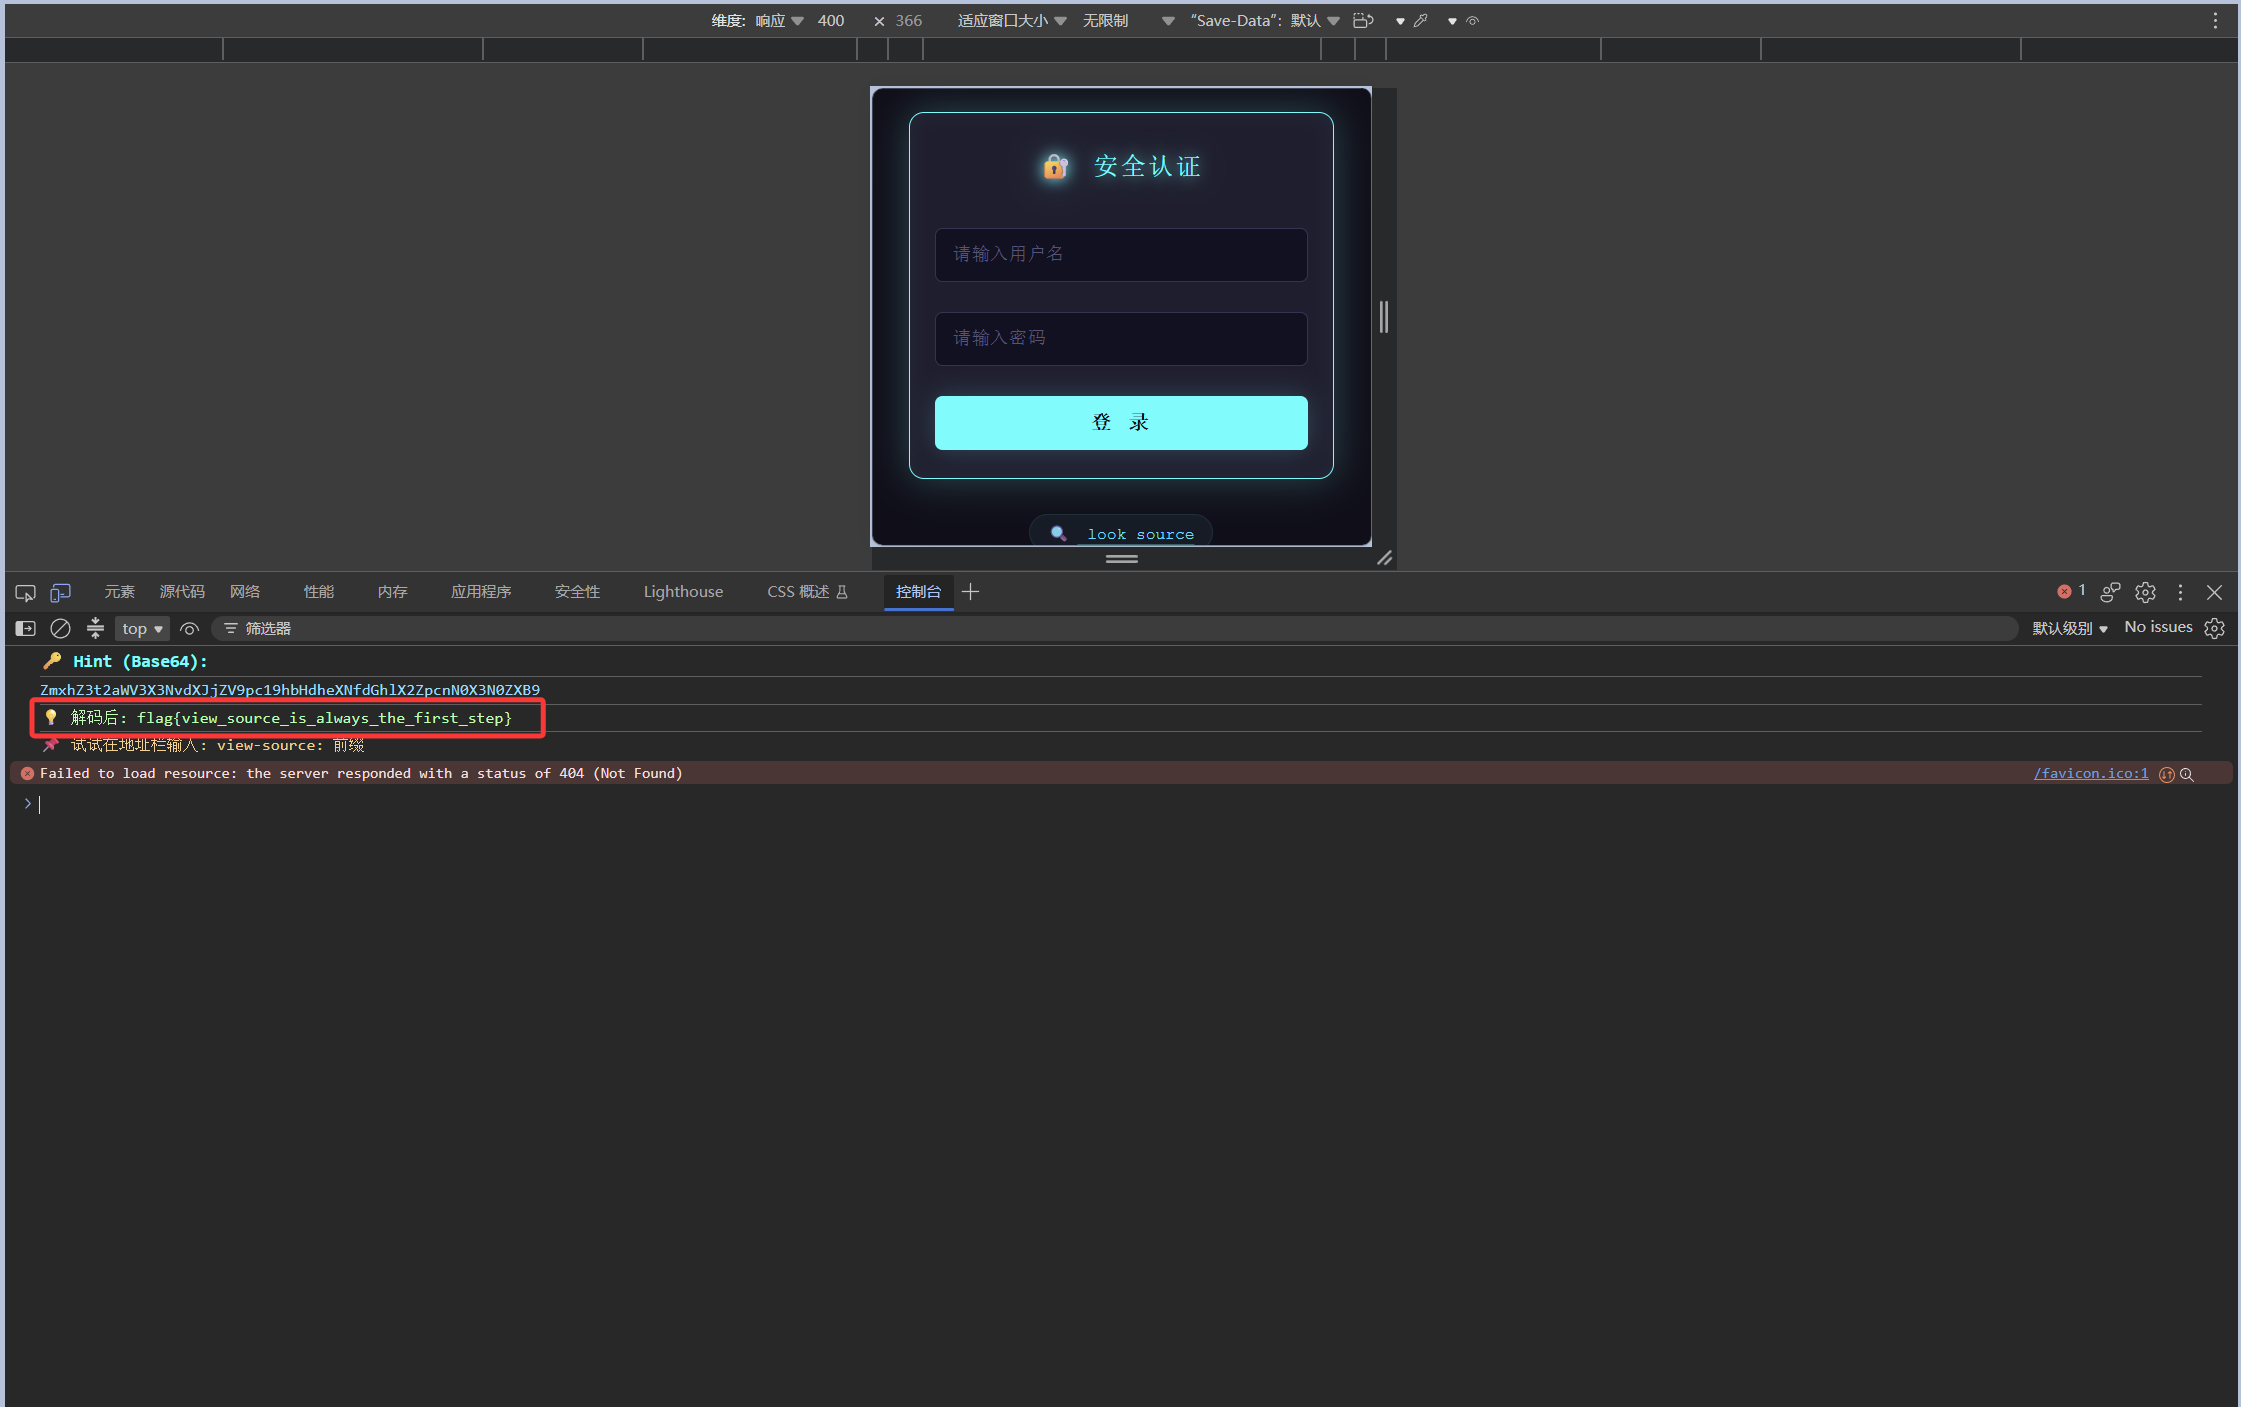Image resolution: width=2241 pixels, height=1407 pixels.
Task: Open the 响应 dimension dropdown
Action: [x=779, y=21]
